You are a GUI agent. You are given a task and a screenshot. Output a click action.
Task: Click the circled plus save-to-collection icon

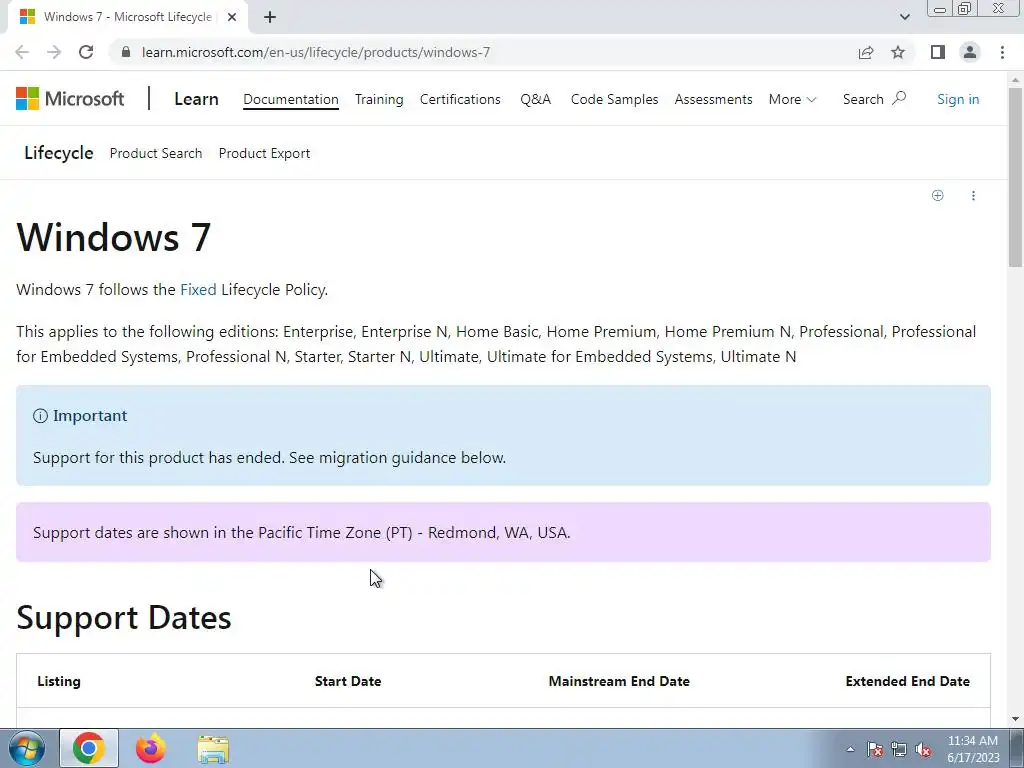[x=938, y=195]
